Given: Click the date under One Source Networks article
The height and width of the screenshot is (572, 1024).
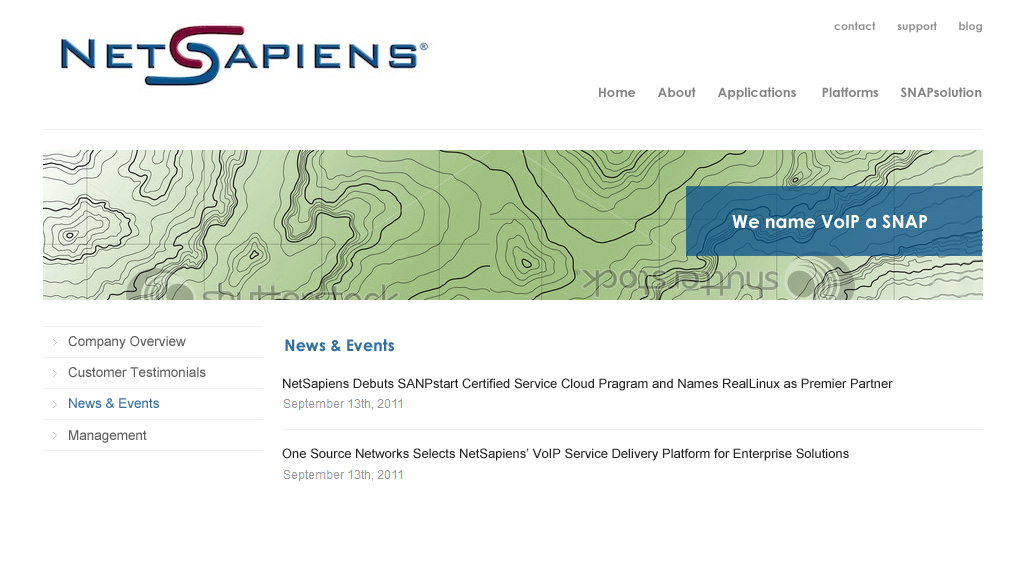Looking at the screenshot, I should (x=343, y=475).
